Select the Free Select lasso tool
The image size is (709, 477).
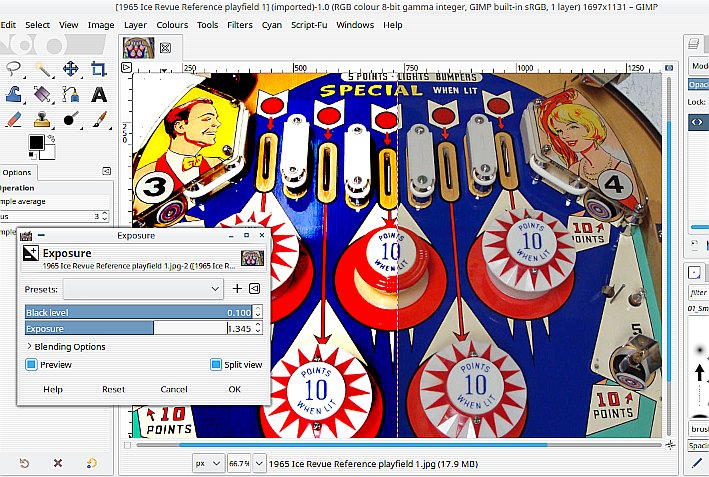point(14,69)
